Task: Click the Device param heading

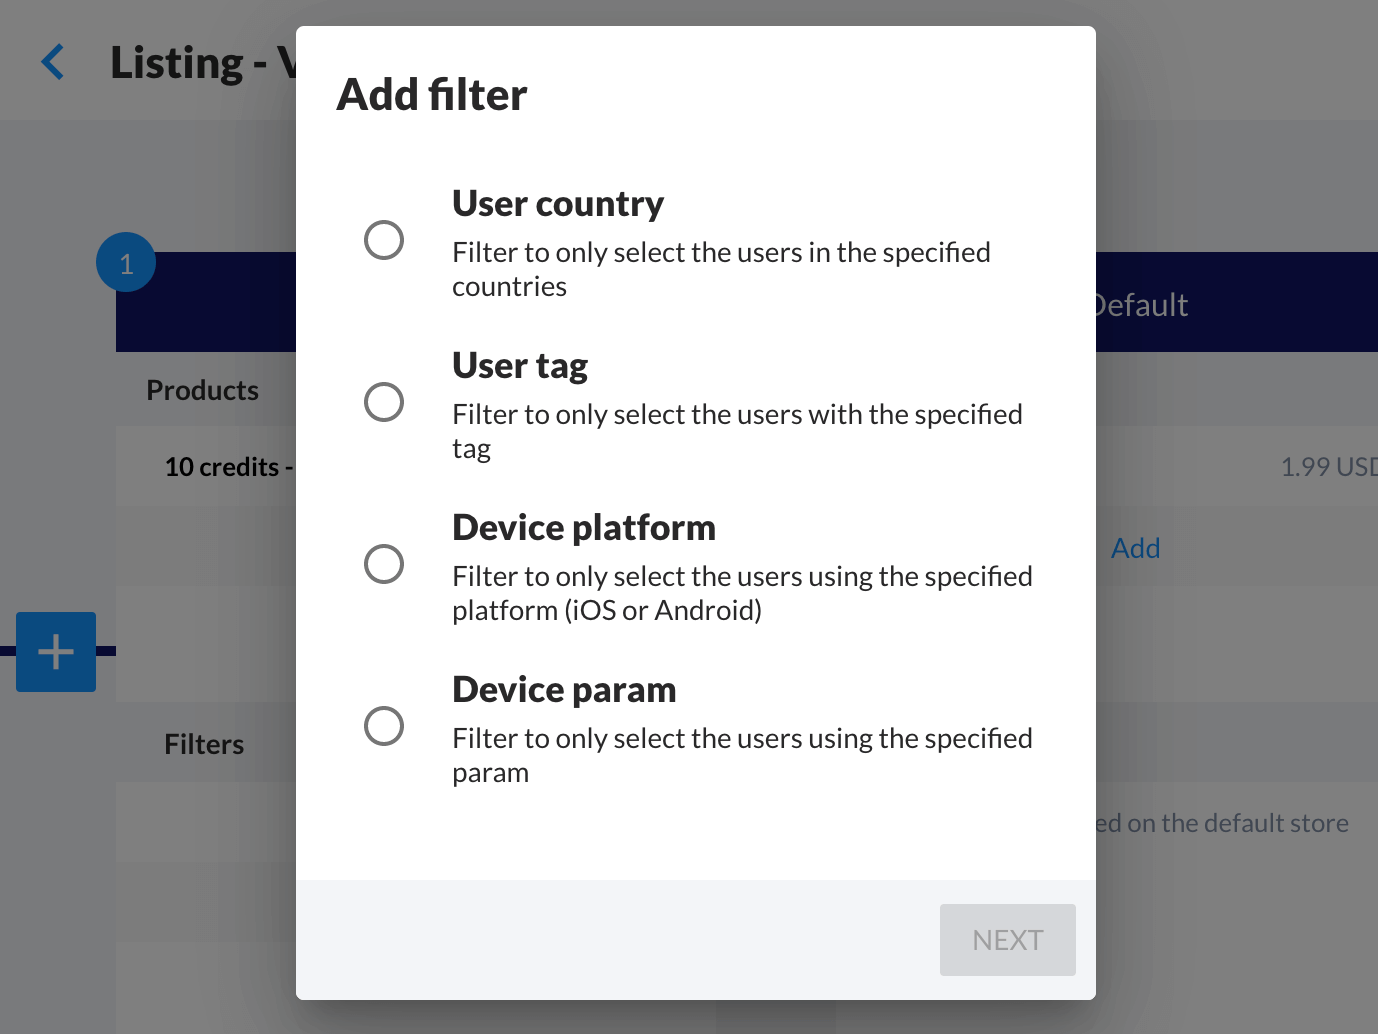Action: pos(564,690)
